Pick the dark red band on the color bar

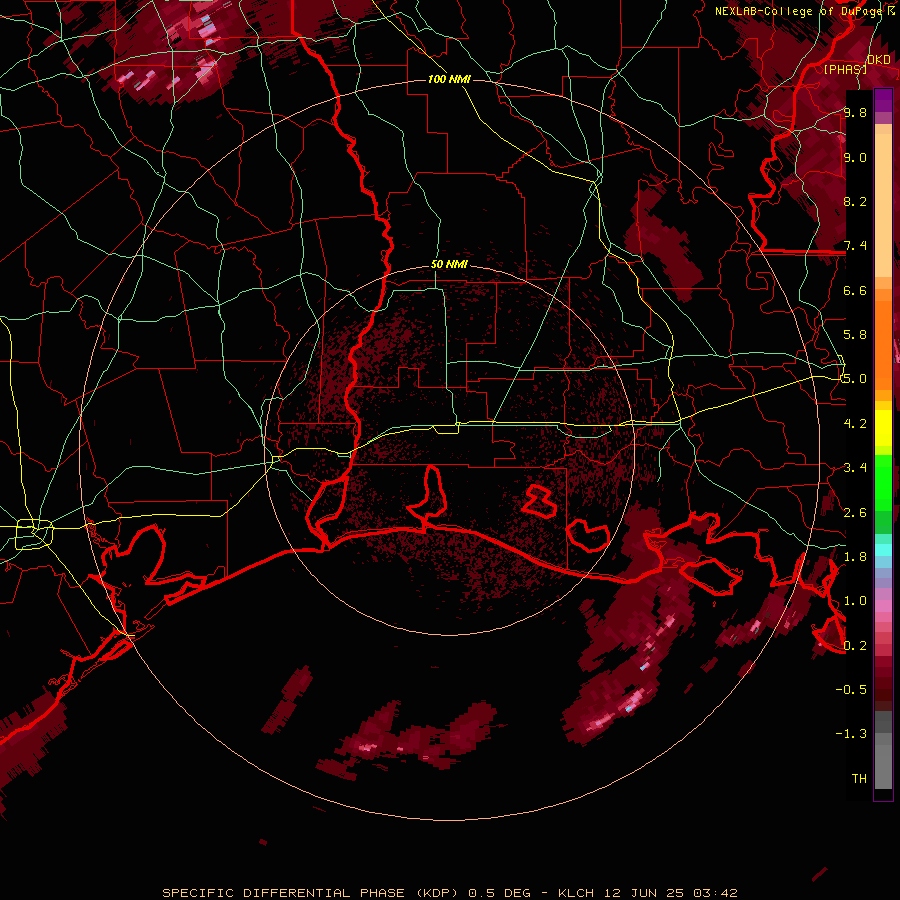(883, 684)
